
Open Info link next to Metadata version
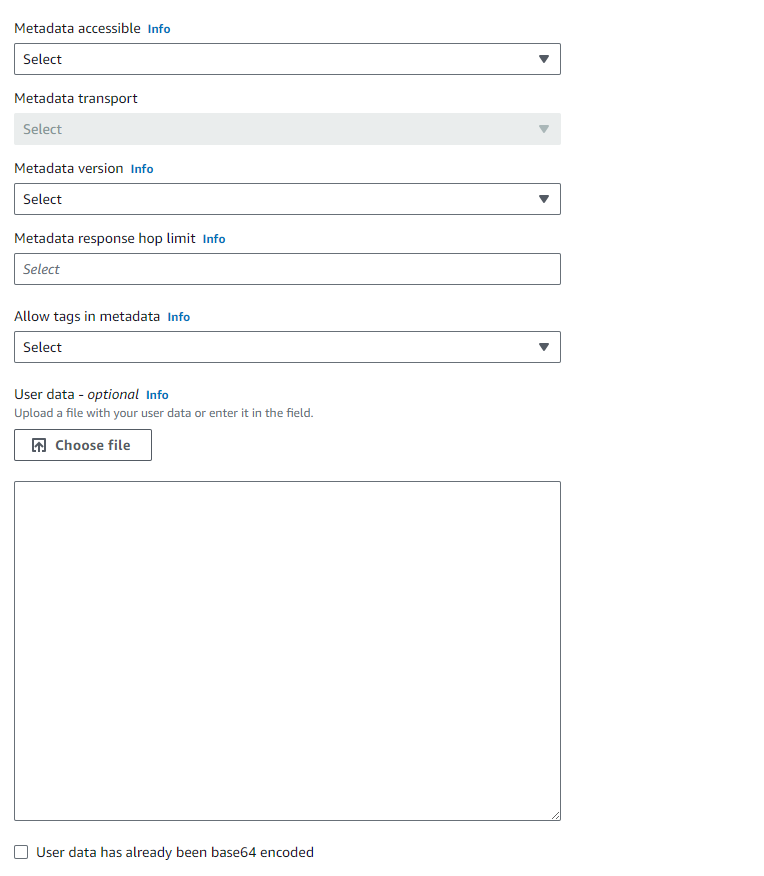142,169
